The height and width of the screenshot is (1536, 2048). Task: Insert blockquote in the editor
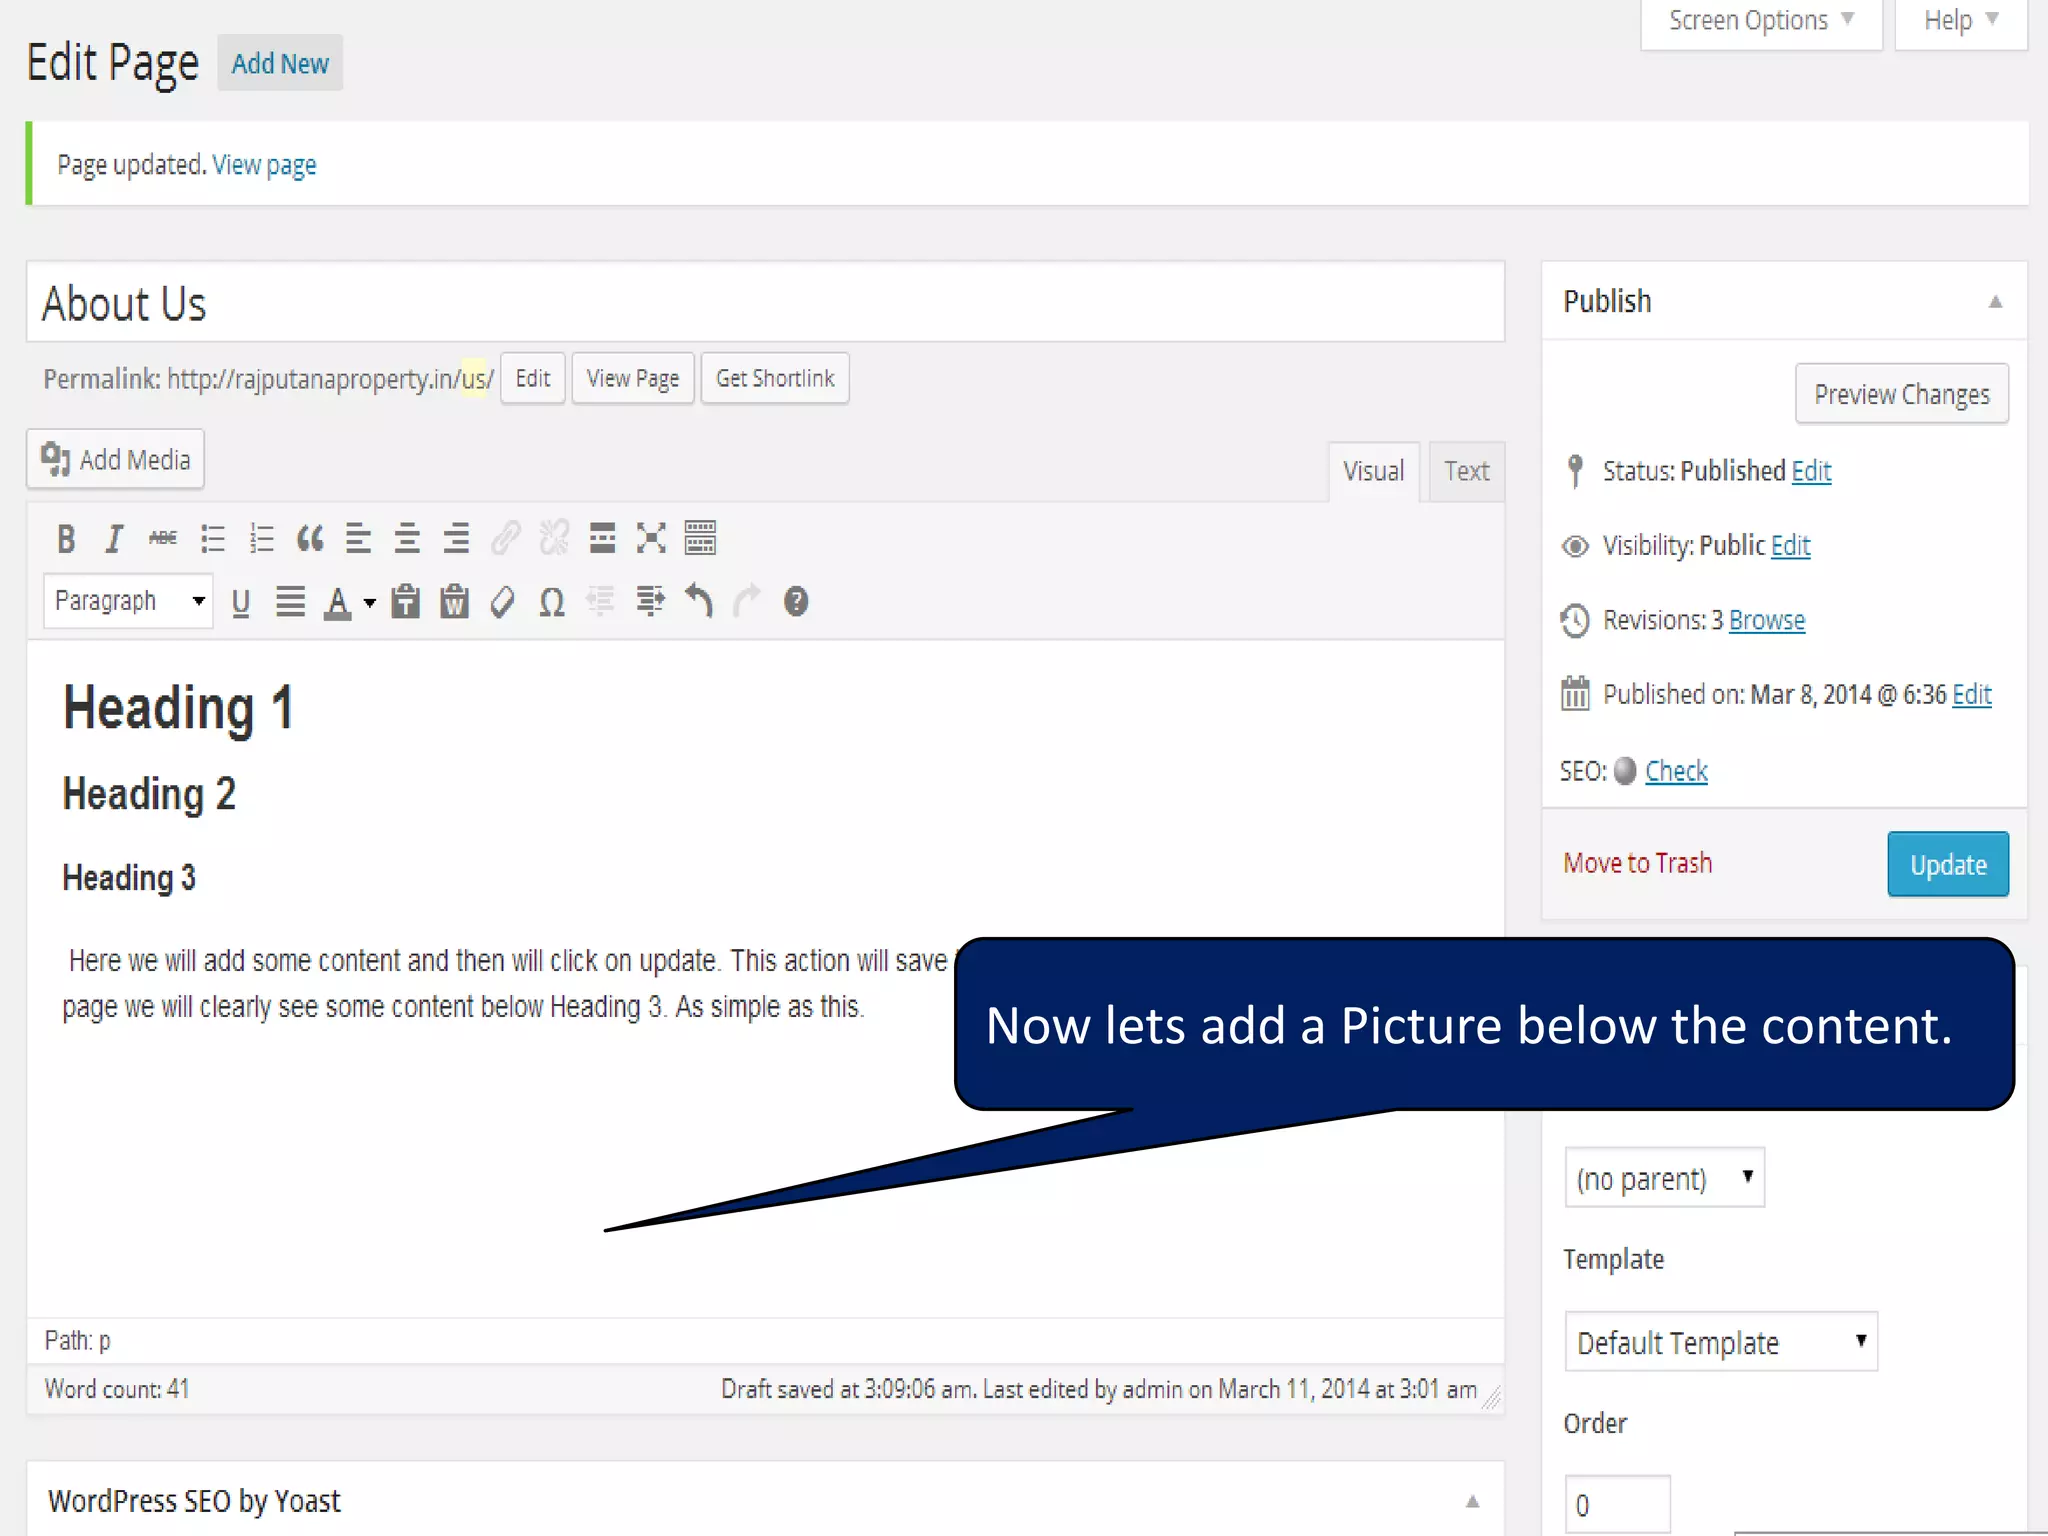click(310, 539)
